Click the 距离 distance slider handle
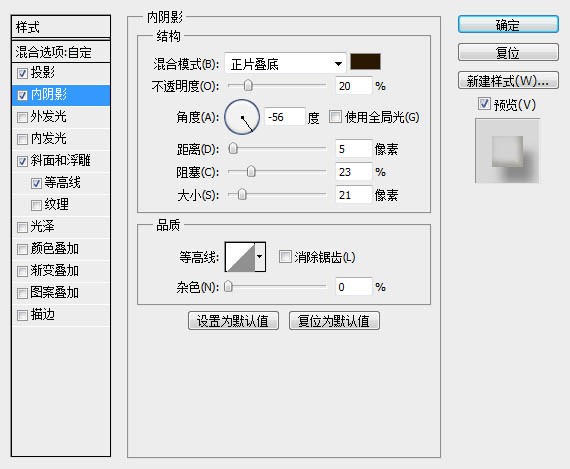This screenshot has width=570, height=469. [x=233, y=148]
